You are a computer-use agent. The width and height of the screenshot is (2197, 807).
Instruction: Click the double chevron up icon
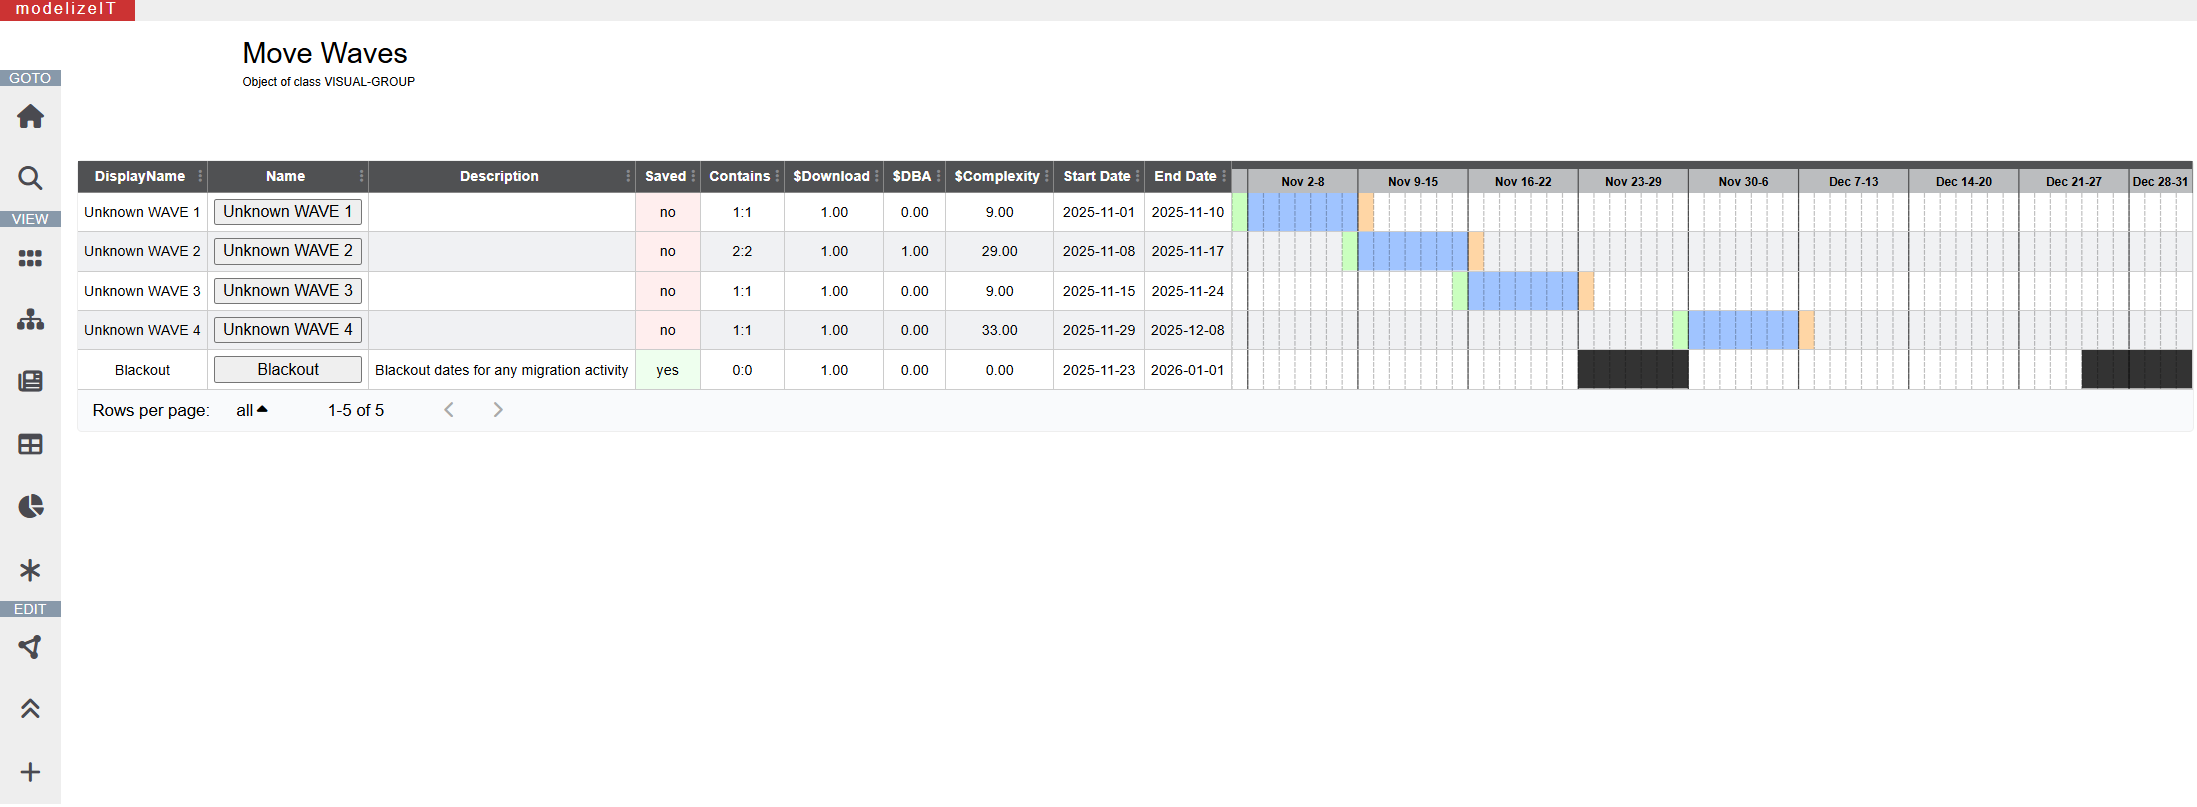point(30,709)
